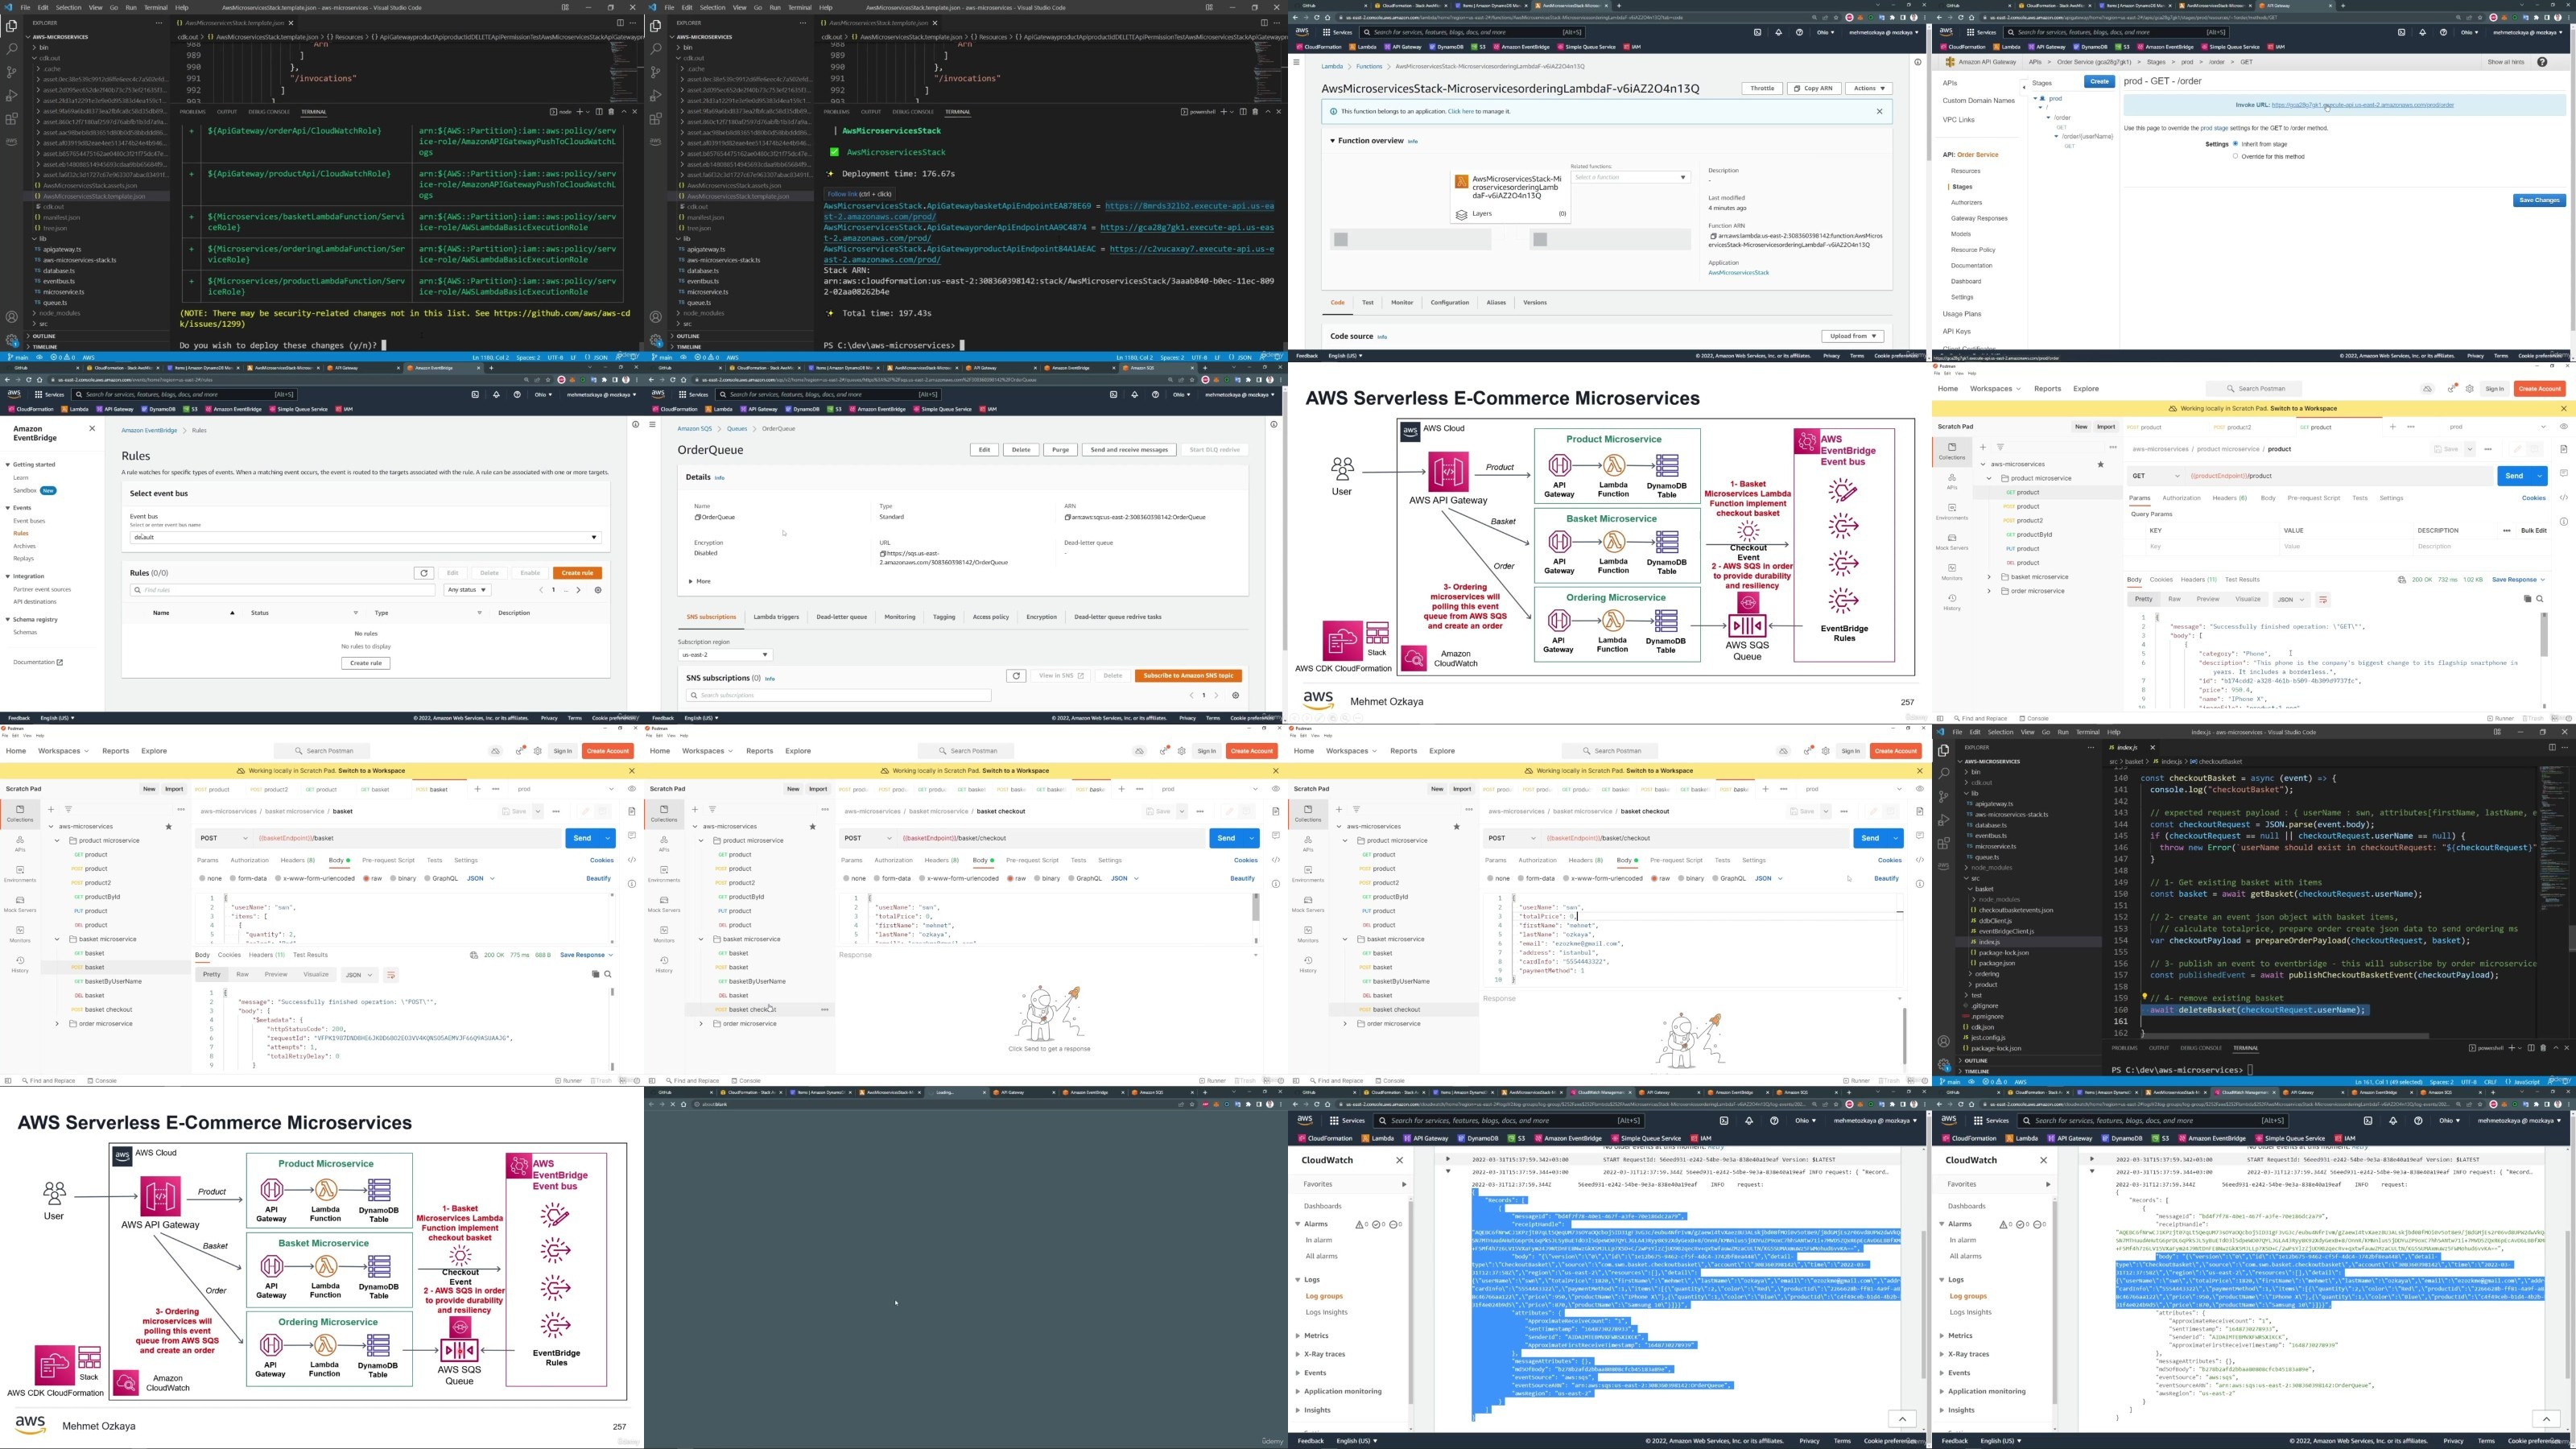This screenshot has height=1449, width=2576.
Task: Click the orange Create rule button
Action: coord(577,573)
